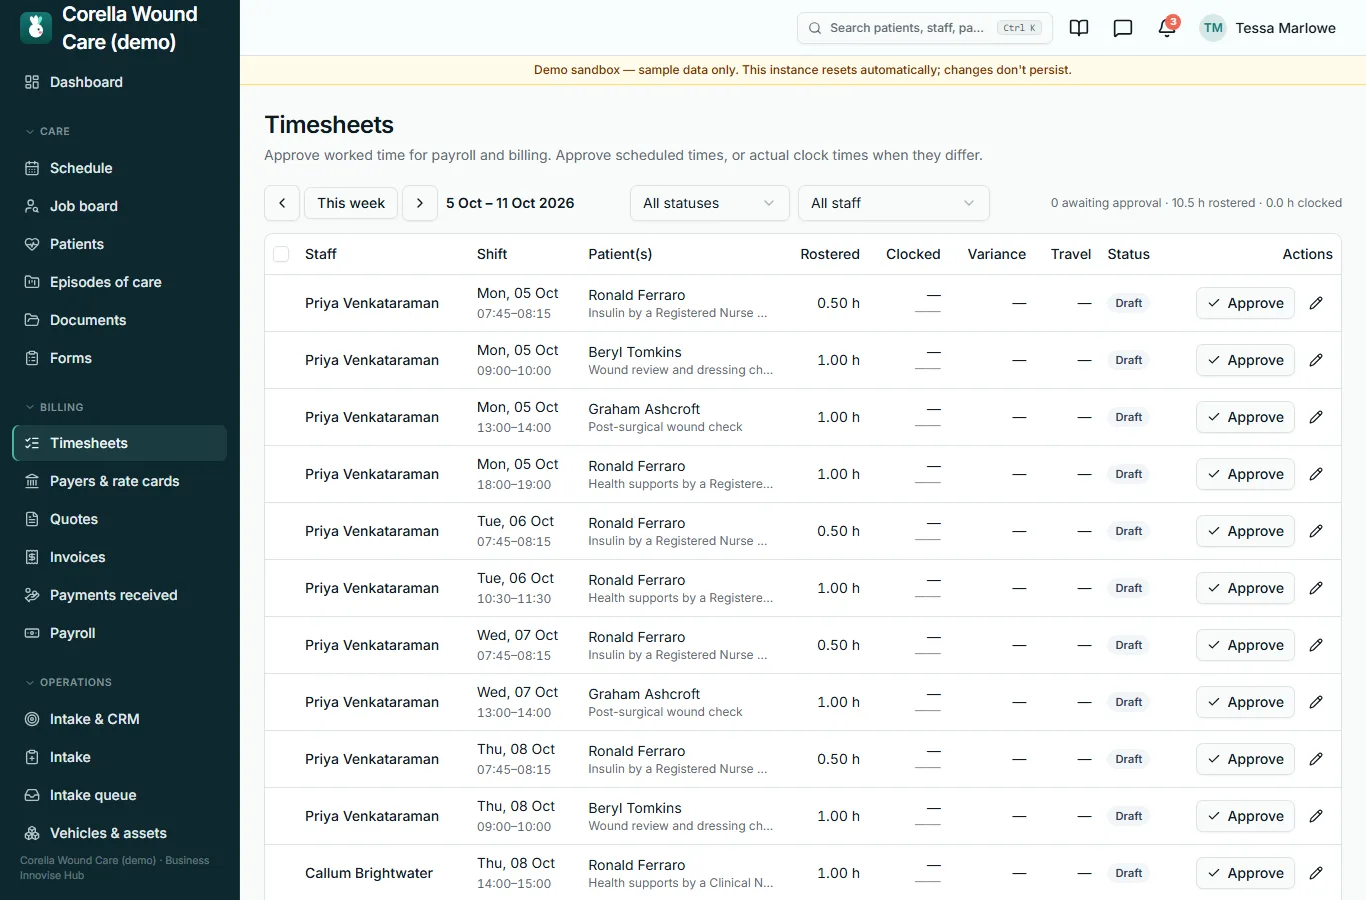Open Payroll from sidebar
1366x900 pixels.
[120, 633]
